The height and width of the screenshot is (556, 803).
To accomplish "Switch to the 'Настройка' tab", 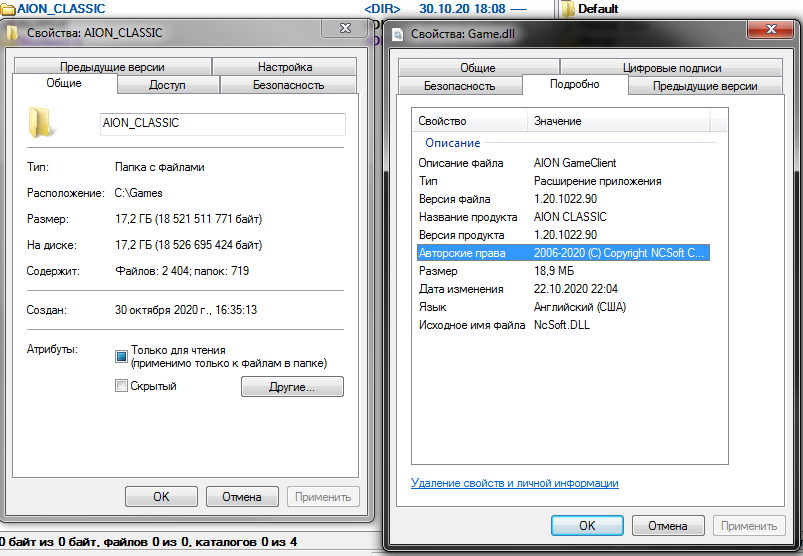I will tap(285, 67).
